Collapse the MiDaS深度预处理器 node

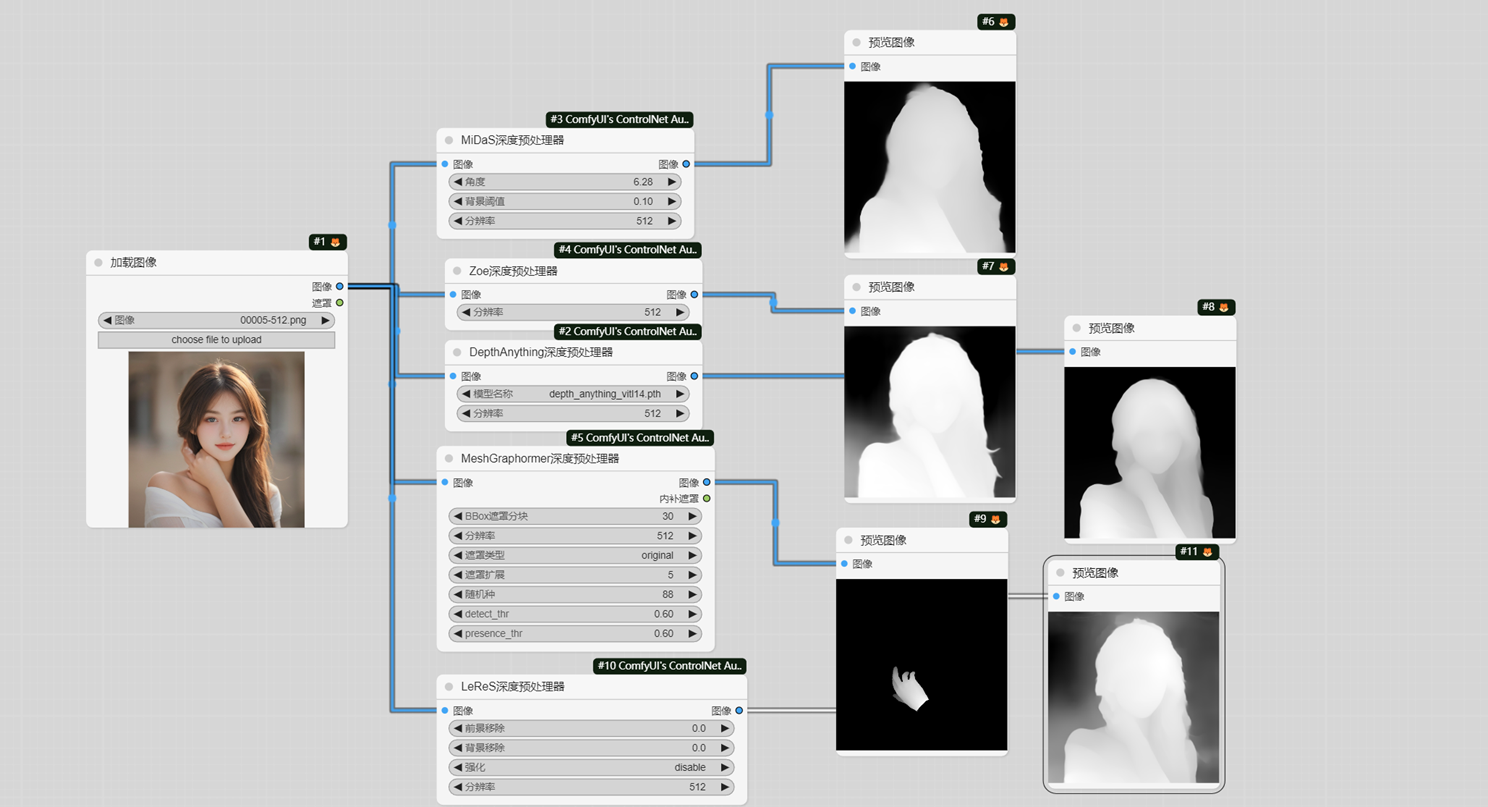click(x=449, y=141)
